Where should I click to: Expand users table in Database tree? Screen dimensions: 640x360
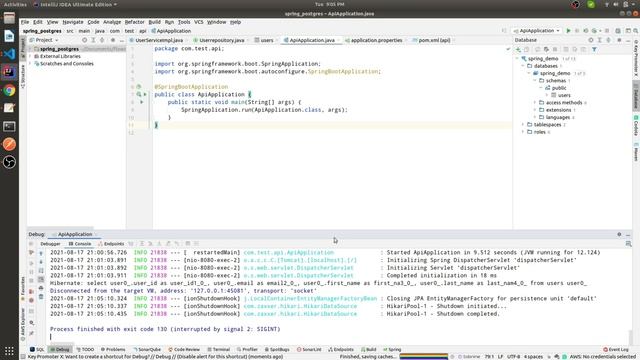pyautogui.click(x=547, y=95)
